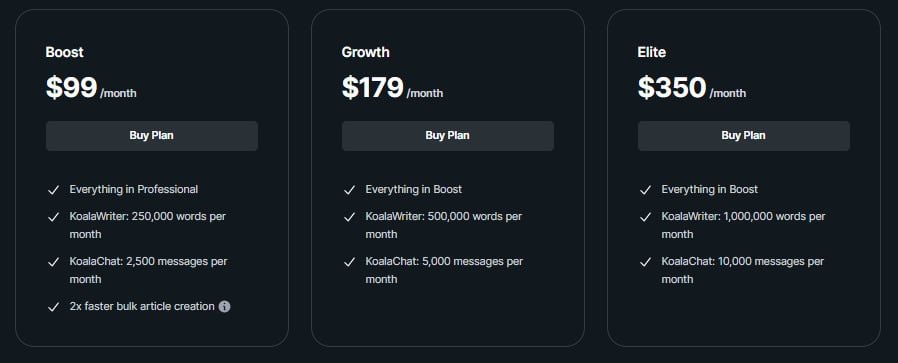The height and width of the screenshot is (363, 898).
Task: Click the Elite plan Buy Plan button
Action: (x=744, y=136)
